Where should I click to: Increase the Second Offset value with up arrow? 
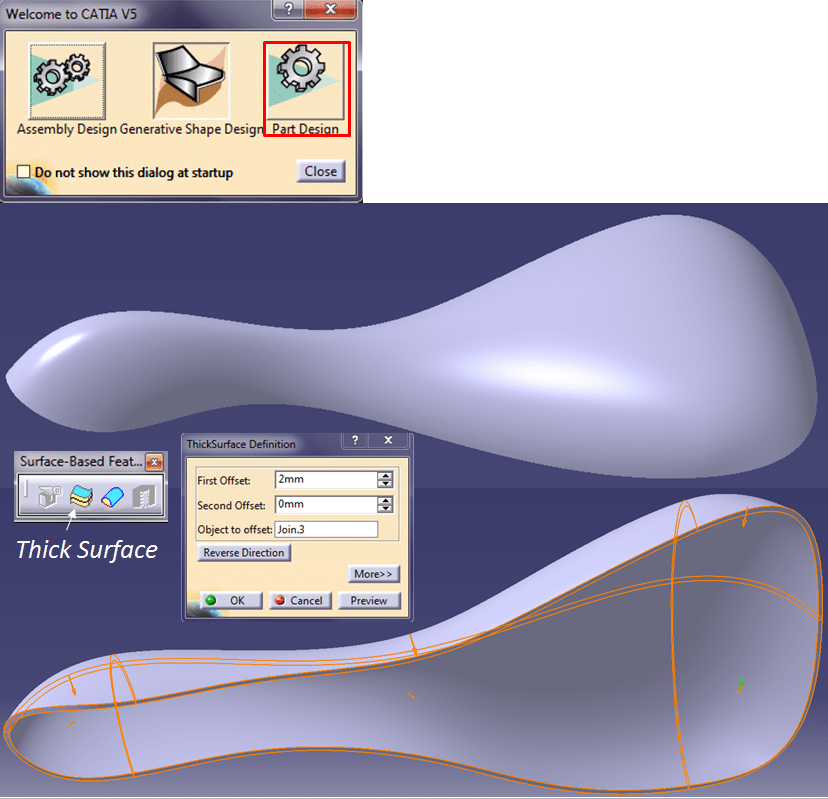click(x=385, y=500)
